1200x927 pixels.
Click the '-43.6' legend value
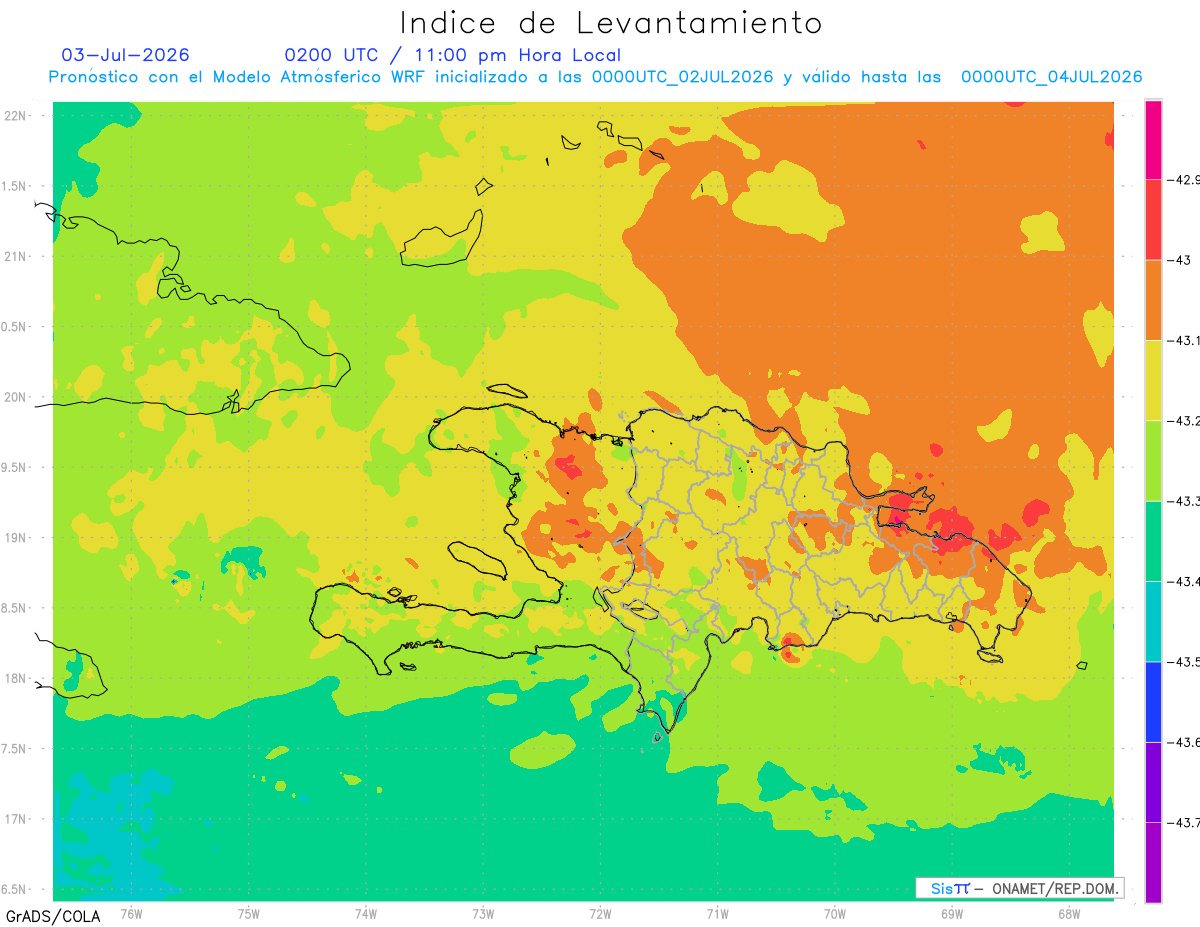pos(1183,742)
